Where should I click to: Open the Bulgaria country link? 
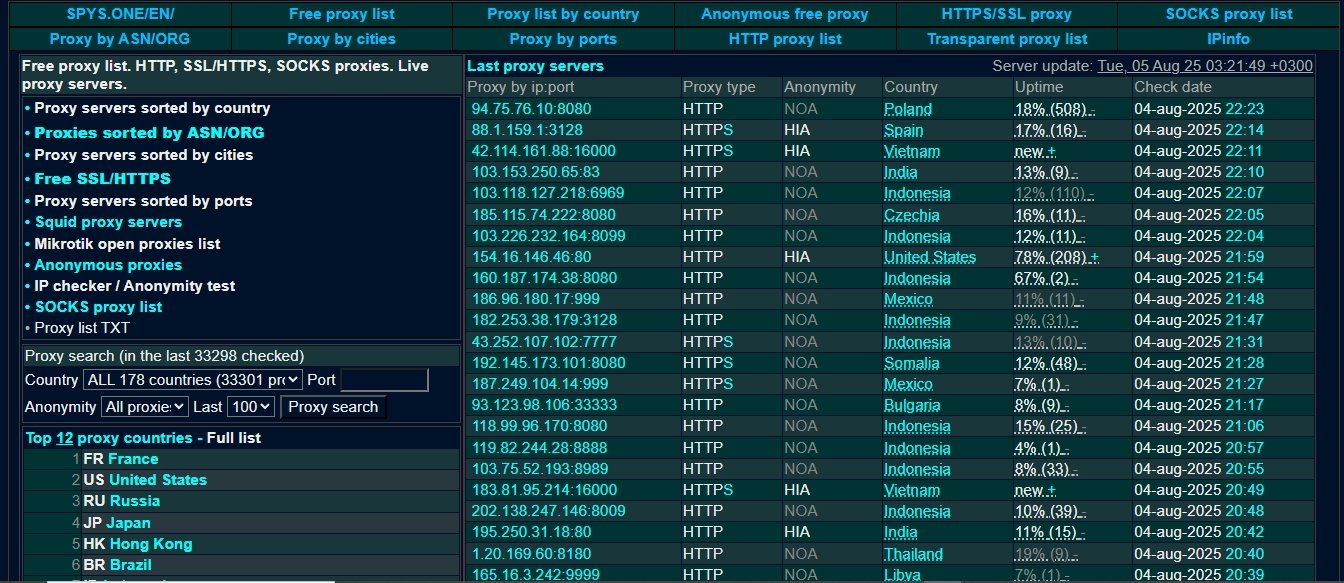912,405
